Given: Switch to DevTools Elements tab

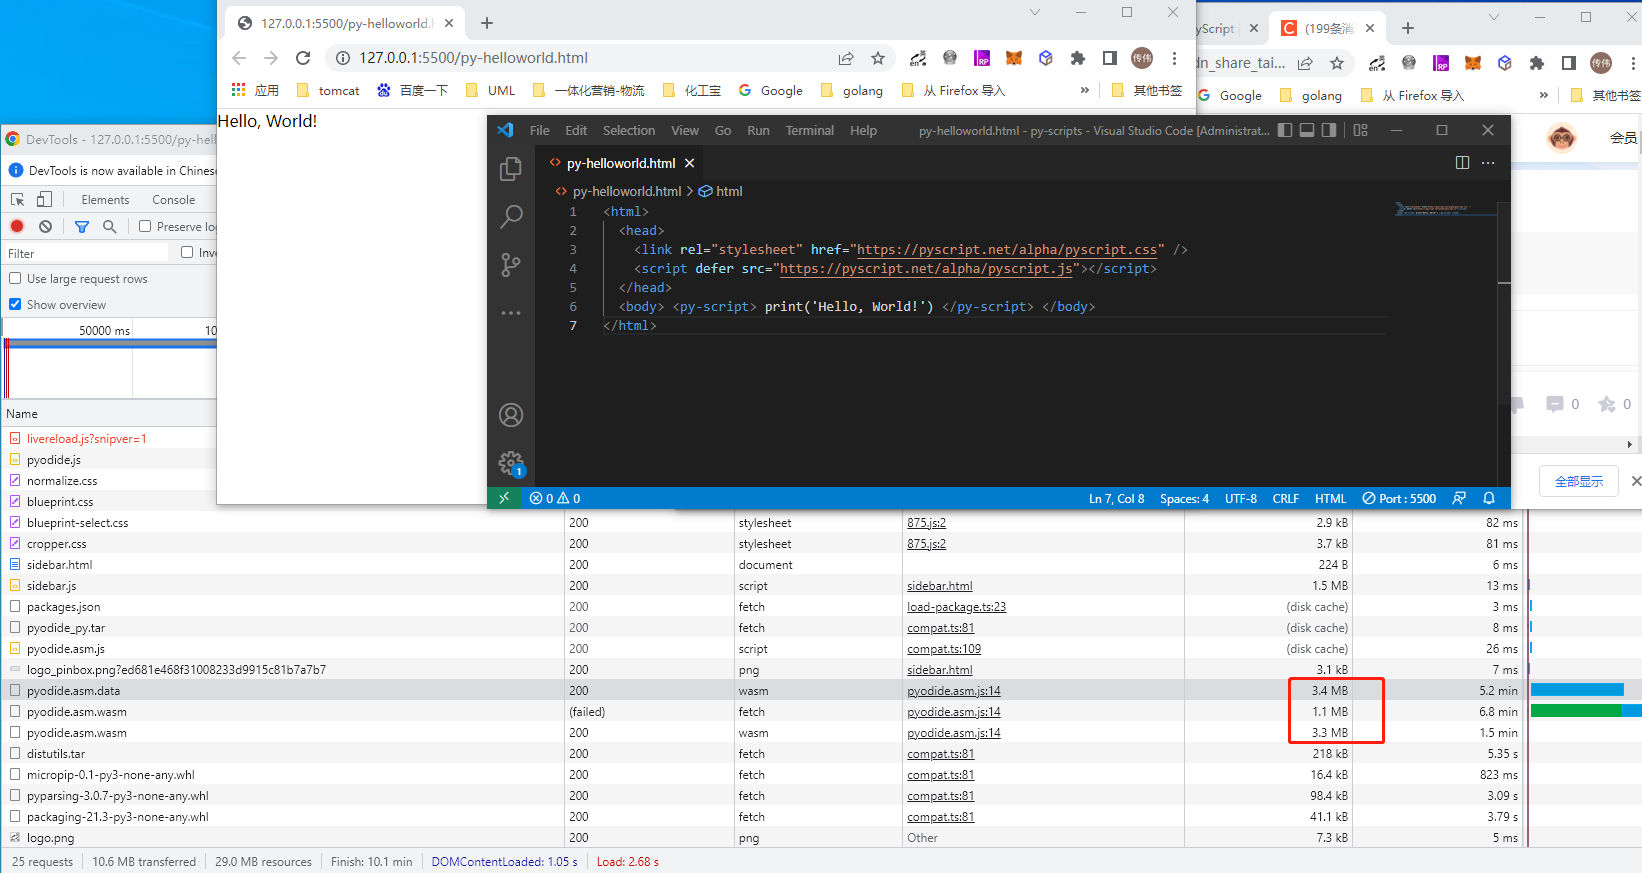Looking at the screenshot, I should pyautogui.click(x=105, y=200).
